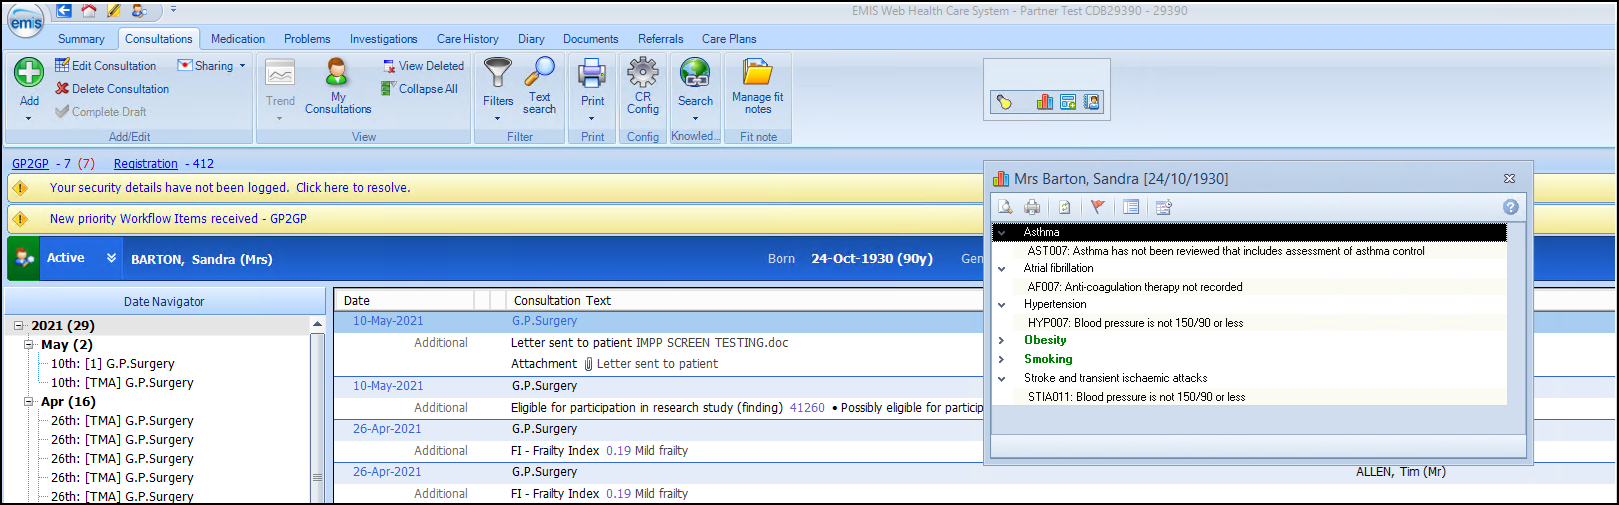Collapse the Asthma section

point(1001,233)
